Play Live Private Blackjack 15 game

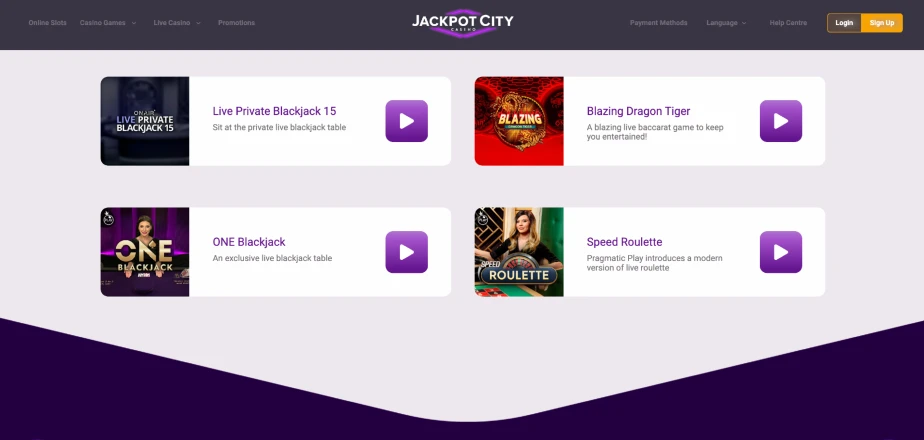407,121
